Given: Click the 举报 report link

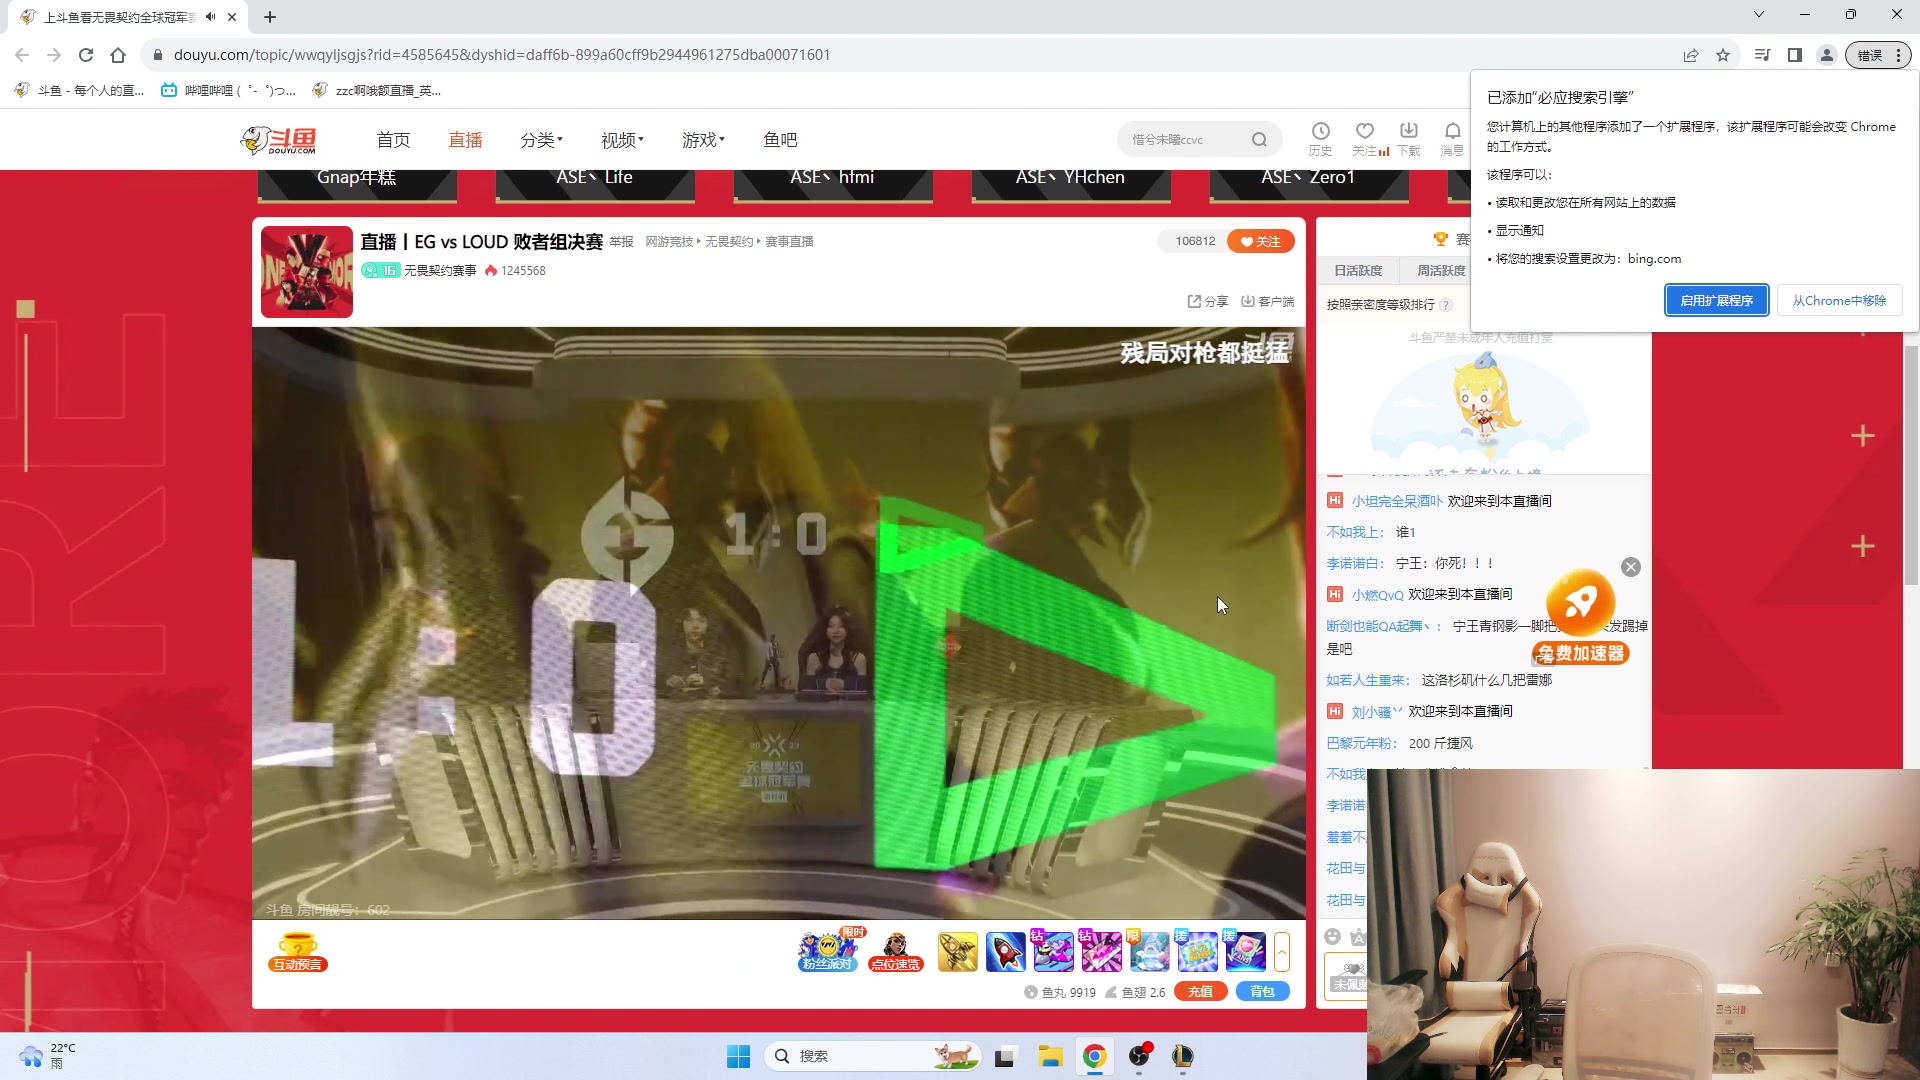Looking at the screenshot, I should [621, 242].
